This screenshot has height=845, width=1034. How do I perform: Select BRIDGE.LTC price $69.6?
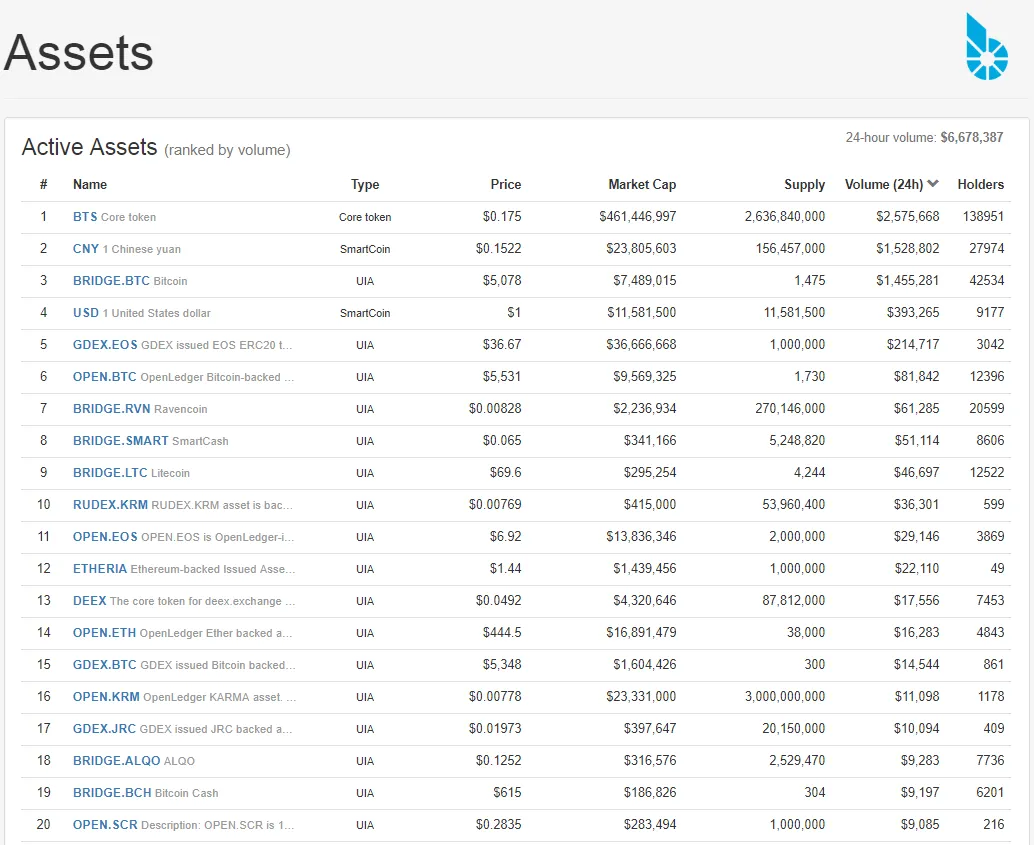click(x=506, y=472)
